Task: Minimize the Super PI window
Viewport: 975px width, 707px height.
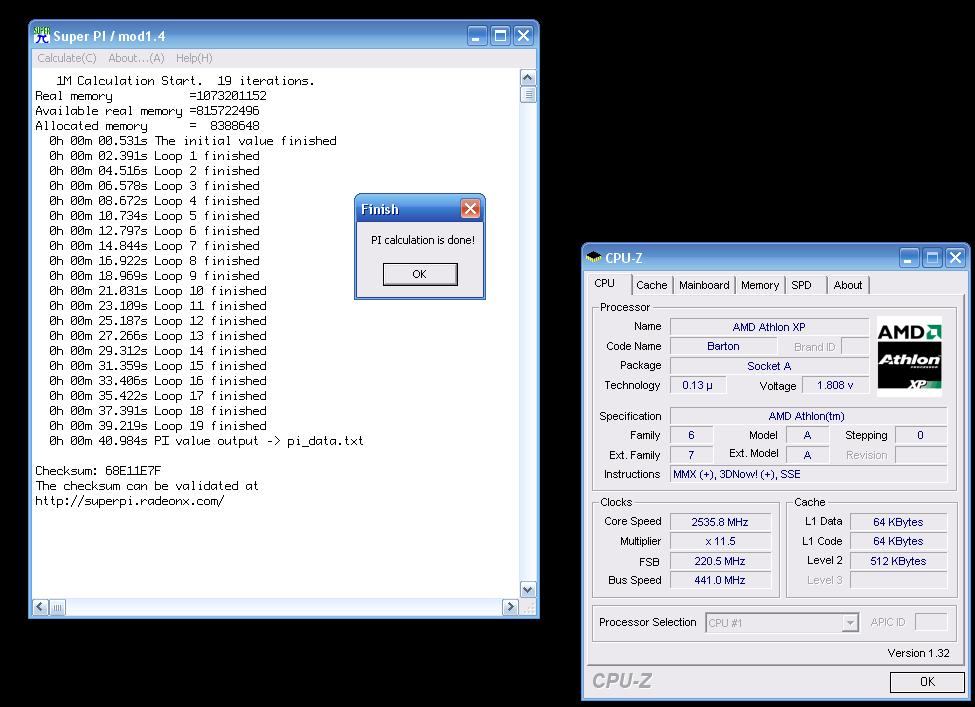Action: pyautogui.click(x=477, y=35)
